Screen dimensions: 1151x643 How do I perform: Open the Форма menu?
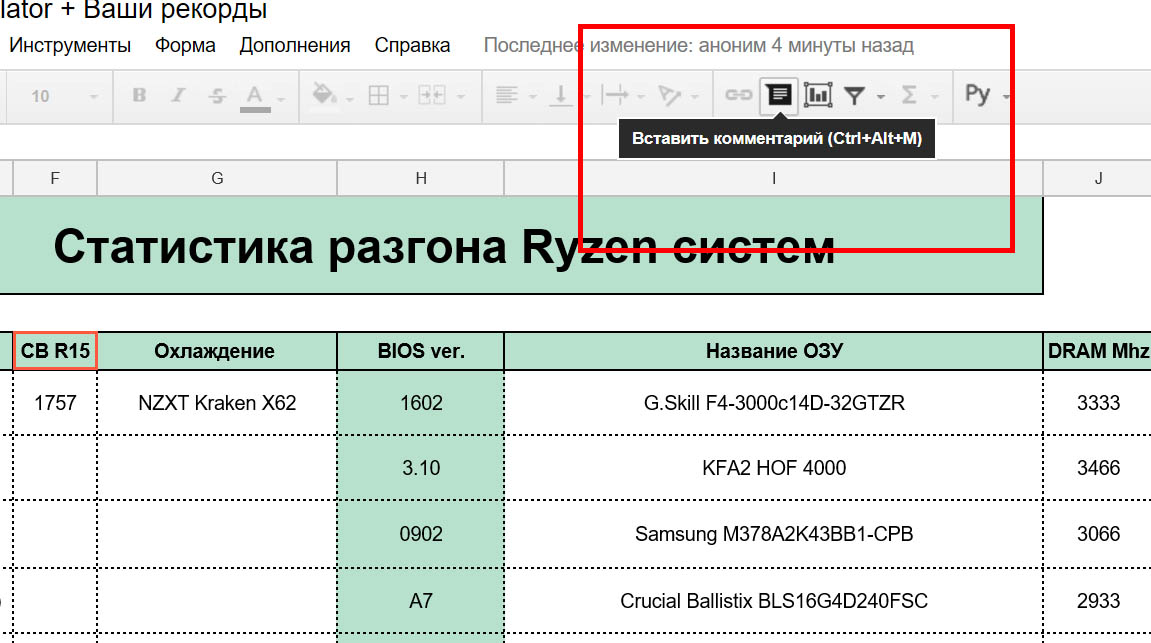185,46
